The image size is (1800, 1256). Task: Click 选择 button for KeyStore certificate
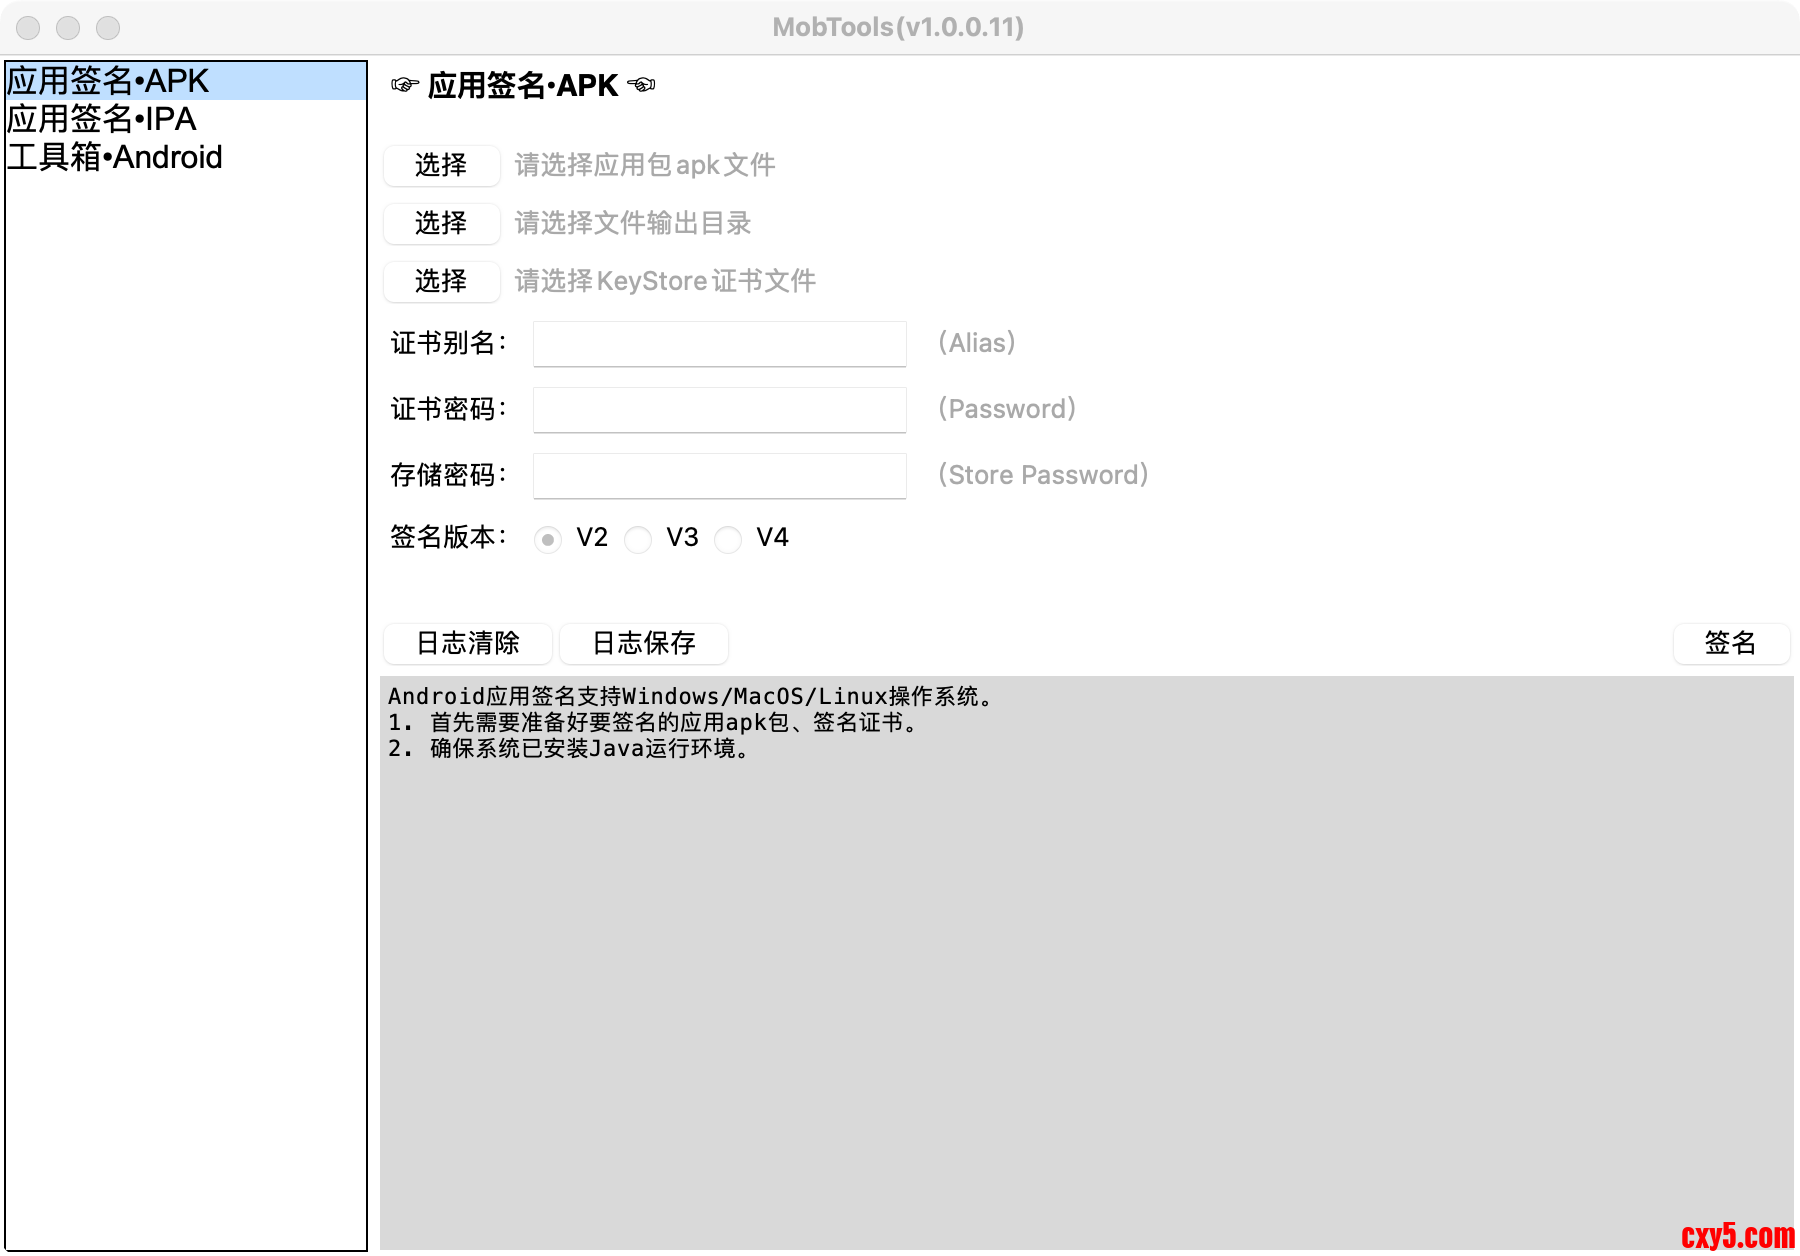tap(441, 281)
